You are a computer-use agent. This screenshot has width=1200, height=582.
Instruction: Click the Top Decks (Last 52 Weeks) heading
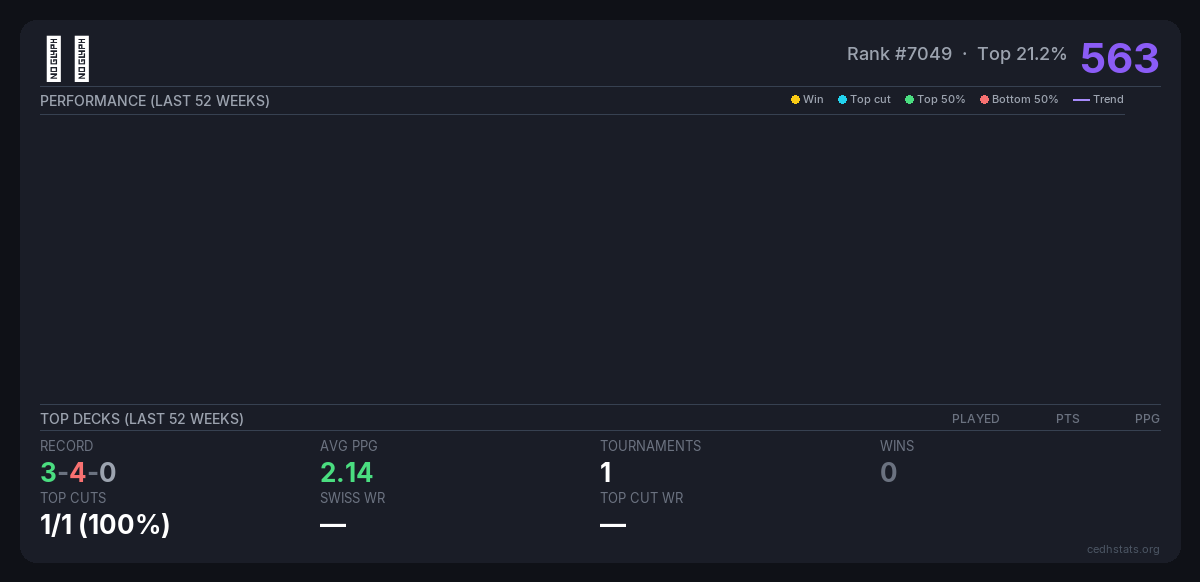point(142,419)
